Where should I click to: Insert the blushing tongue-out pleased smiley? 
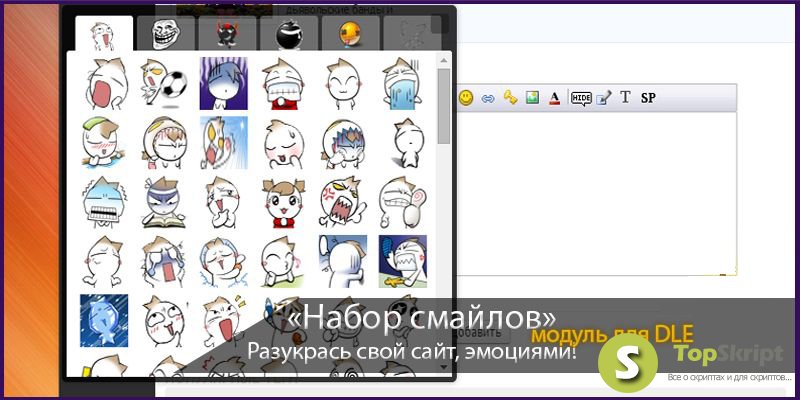283,143
